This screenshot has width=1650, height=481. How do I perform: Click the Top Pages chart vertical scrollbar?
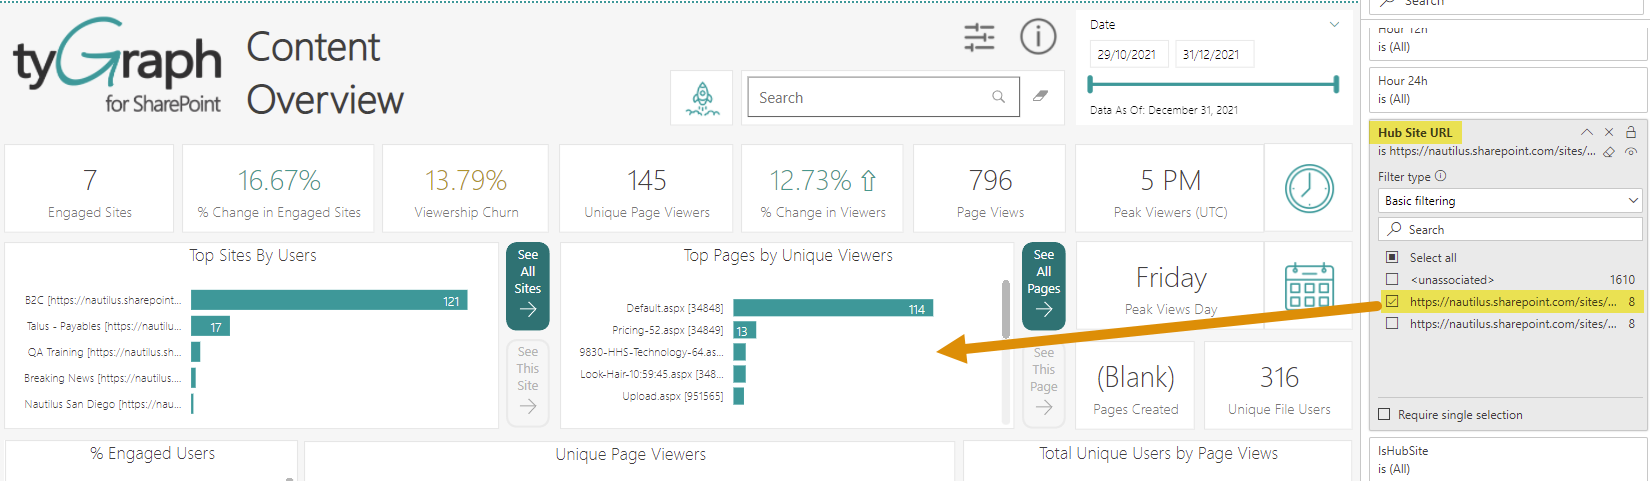click(1006, 309)
